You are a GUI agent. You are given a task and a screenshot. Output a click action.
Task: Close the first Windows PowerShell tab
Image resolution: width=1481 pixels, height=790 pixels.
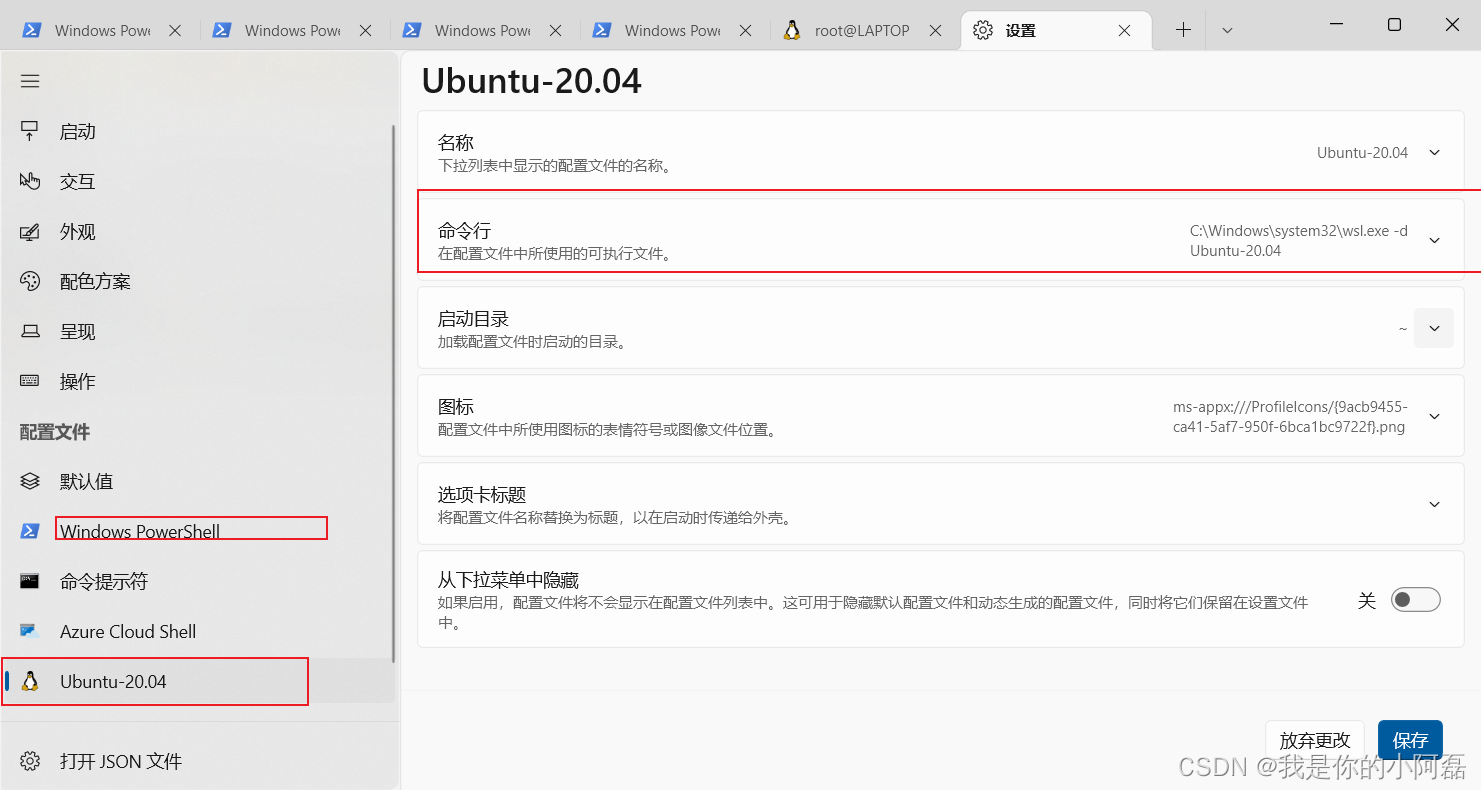[x=175, y=31]
